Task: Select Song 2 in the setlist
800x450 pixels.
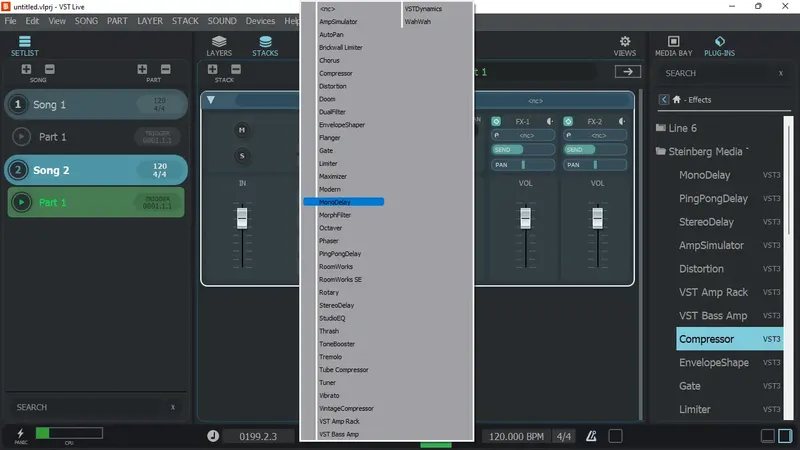Action: tap(96, 170)
